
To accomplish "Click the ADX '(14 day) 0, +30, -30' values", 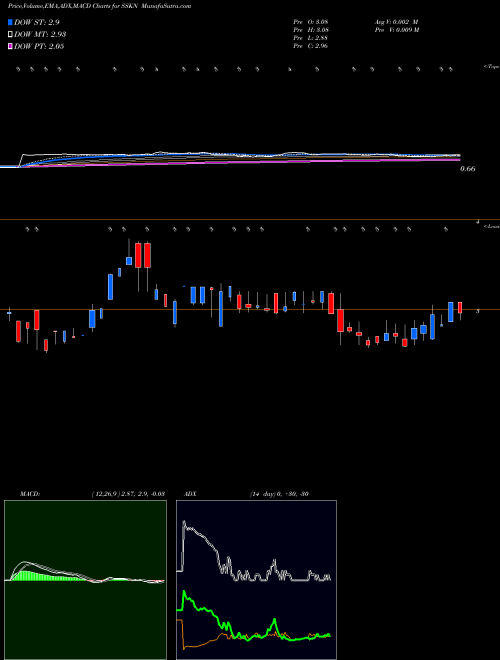I will click(279, 494).
